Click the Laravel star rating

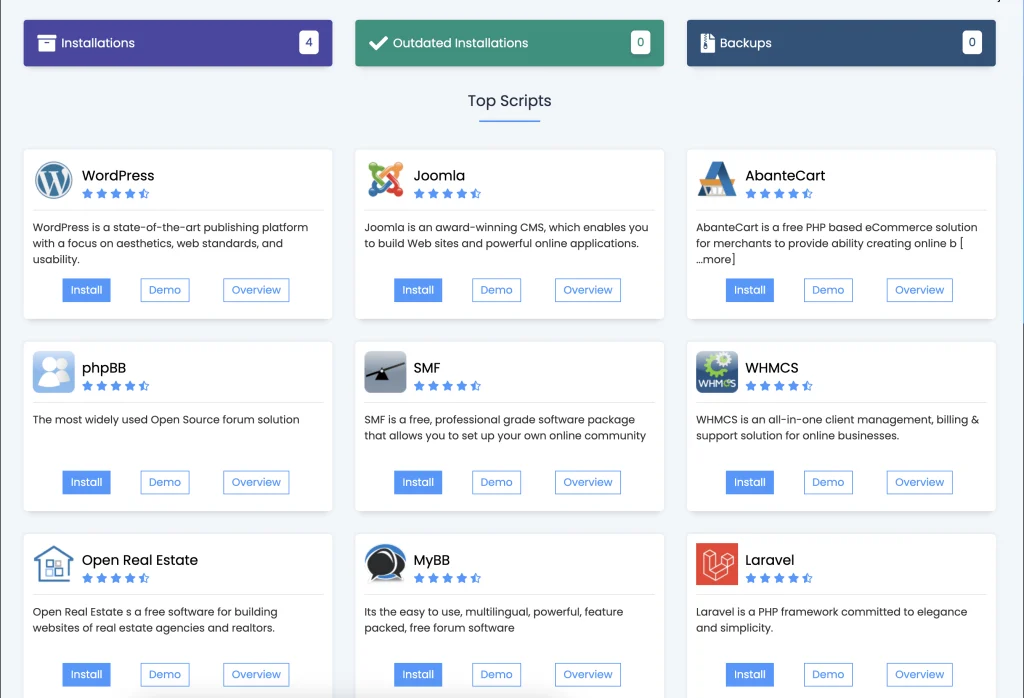point(779,578)
